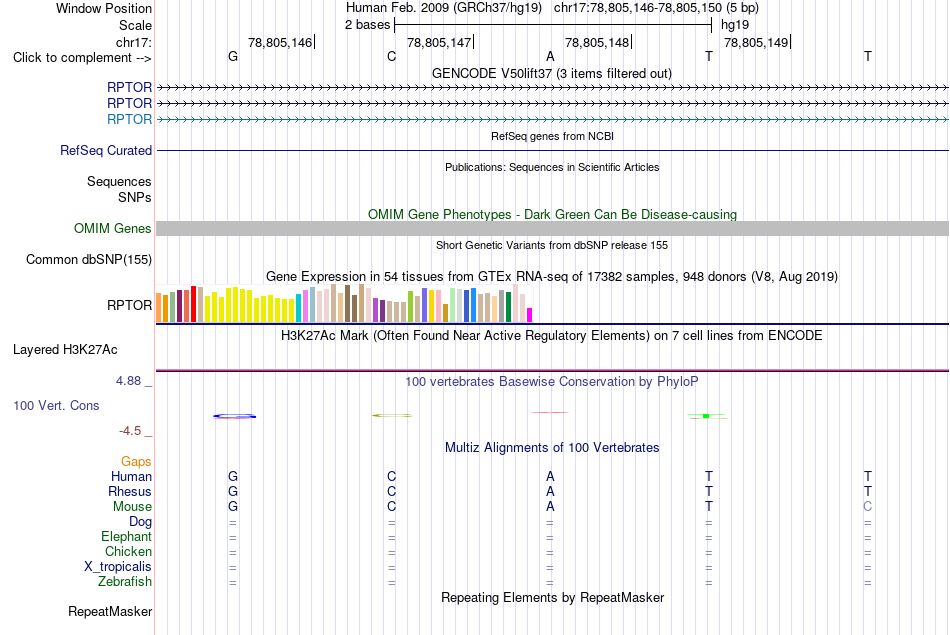The width and height of the screenshot is (950, 635).
Task: Click the GTEx 'Gene Expression in 54 tissues' title
Action: pyautogui.click(x=552, y=276)
